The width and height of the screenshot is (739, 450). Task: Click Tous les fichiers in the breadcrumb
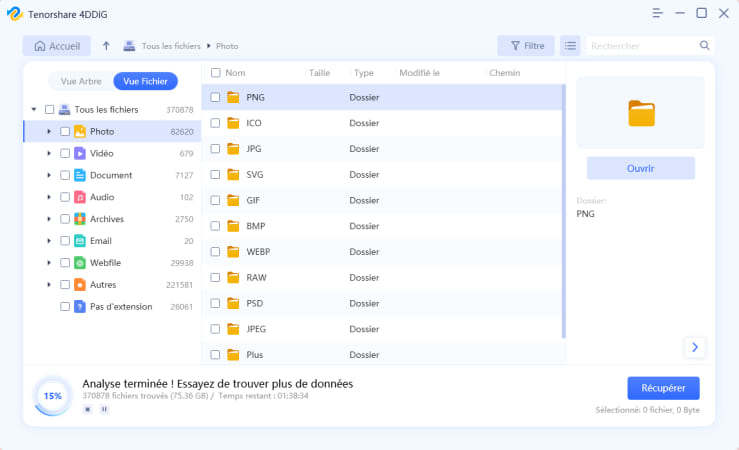(171, 46)
